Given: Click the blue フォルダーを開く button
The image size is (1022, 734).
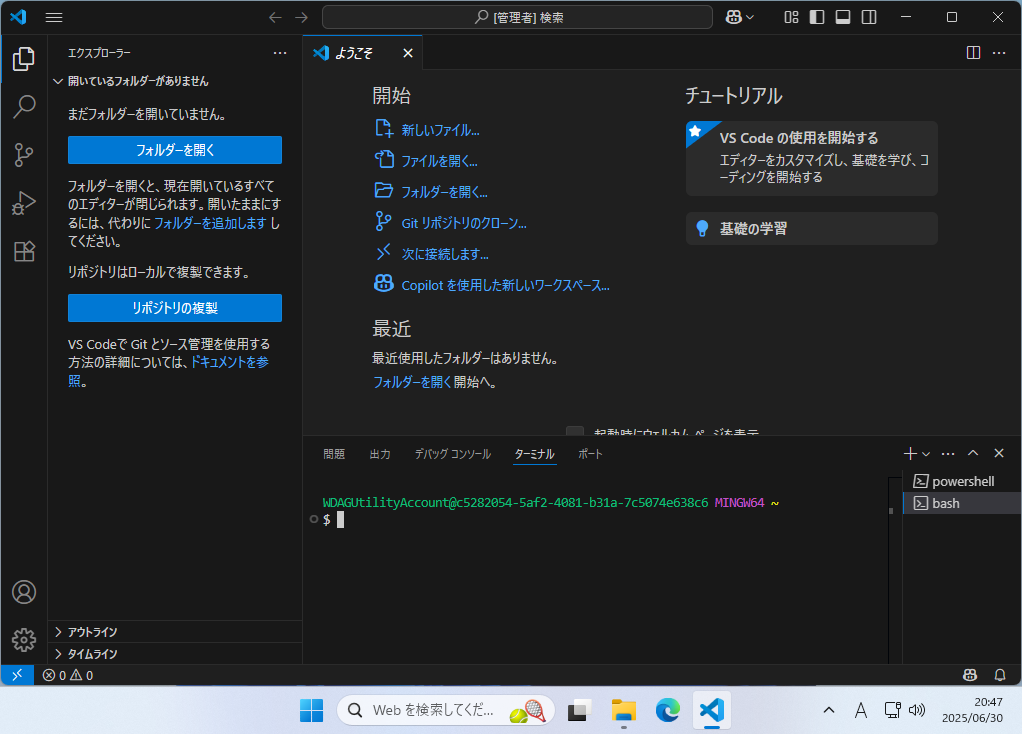Looking at the screenshot, I should [x=175, y=150].
